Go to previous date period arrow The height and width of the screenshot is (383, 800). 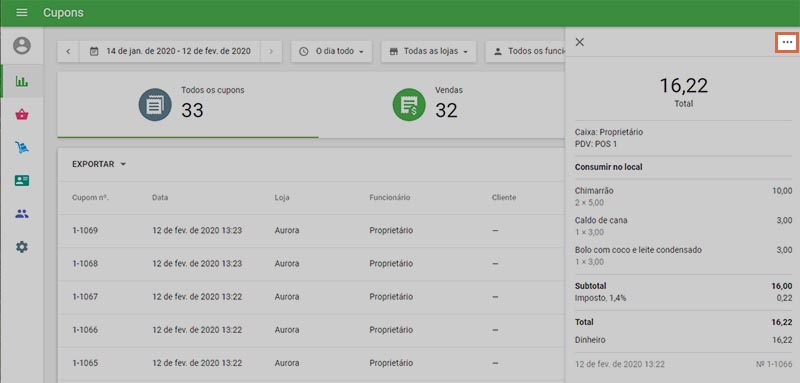pos(68,52)
